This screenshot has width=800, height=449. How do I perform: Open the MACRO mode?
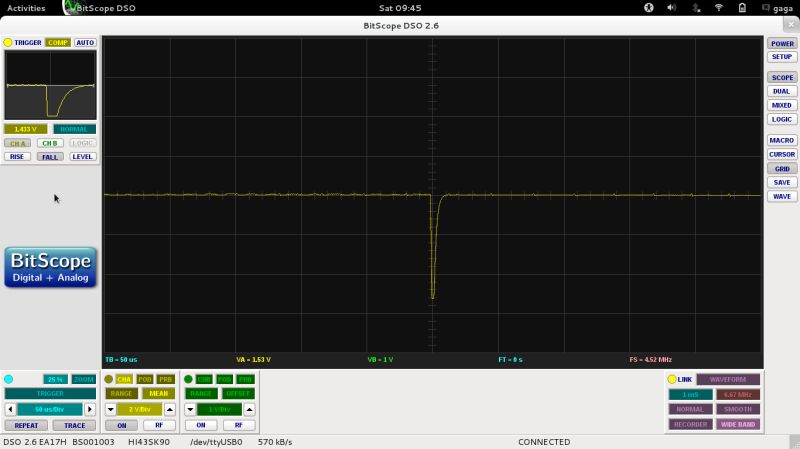pyautogui.click(x=782, y=140)
